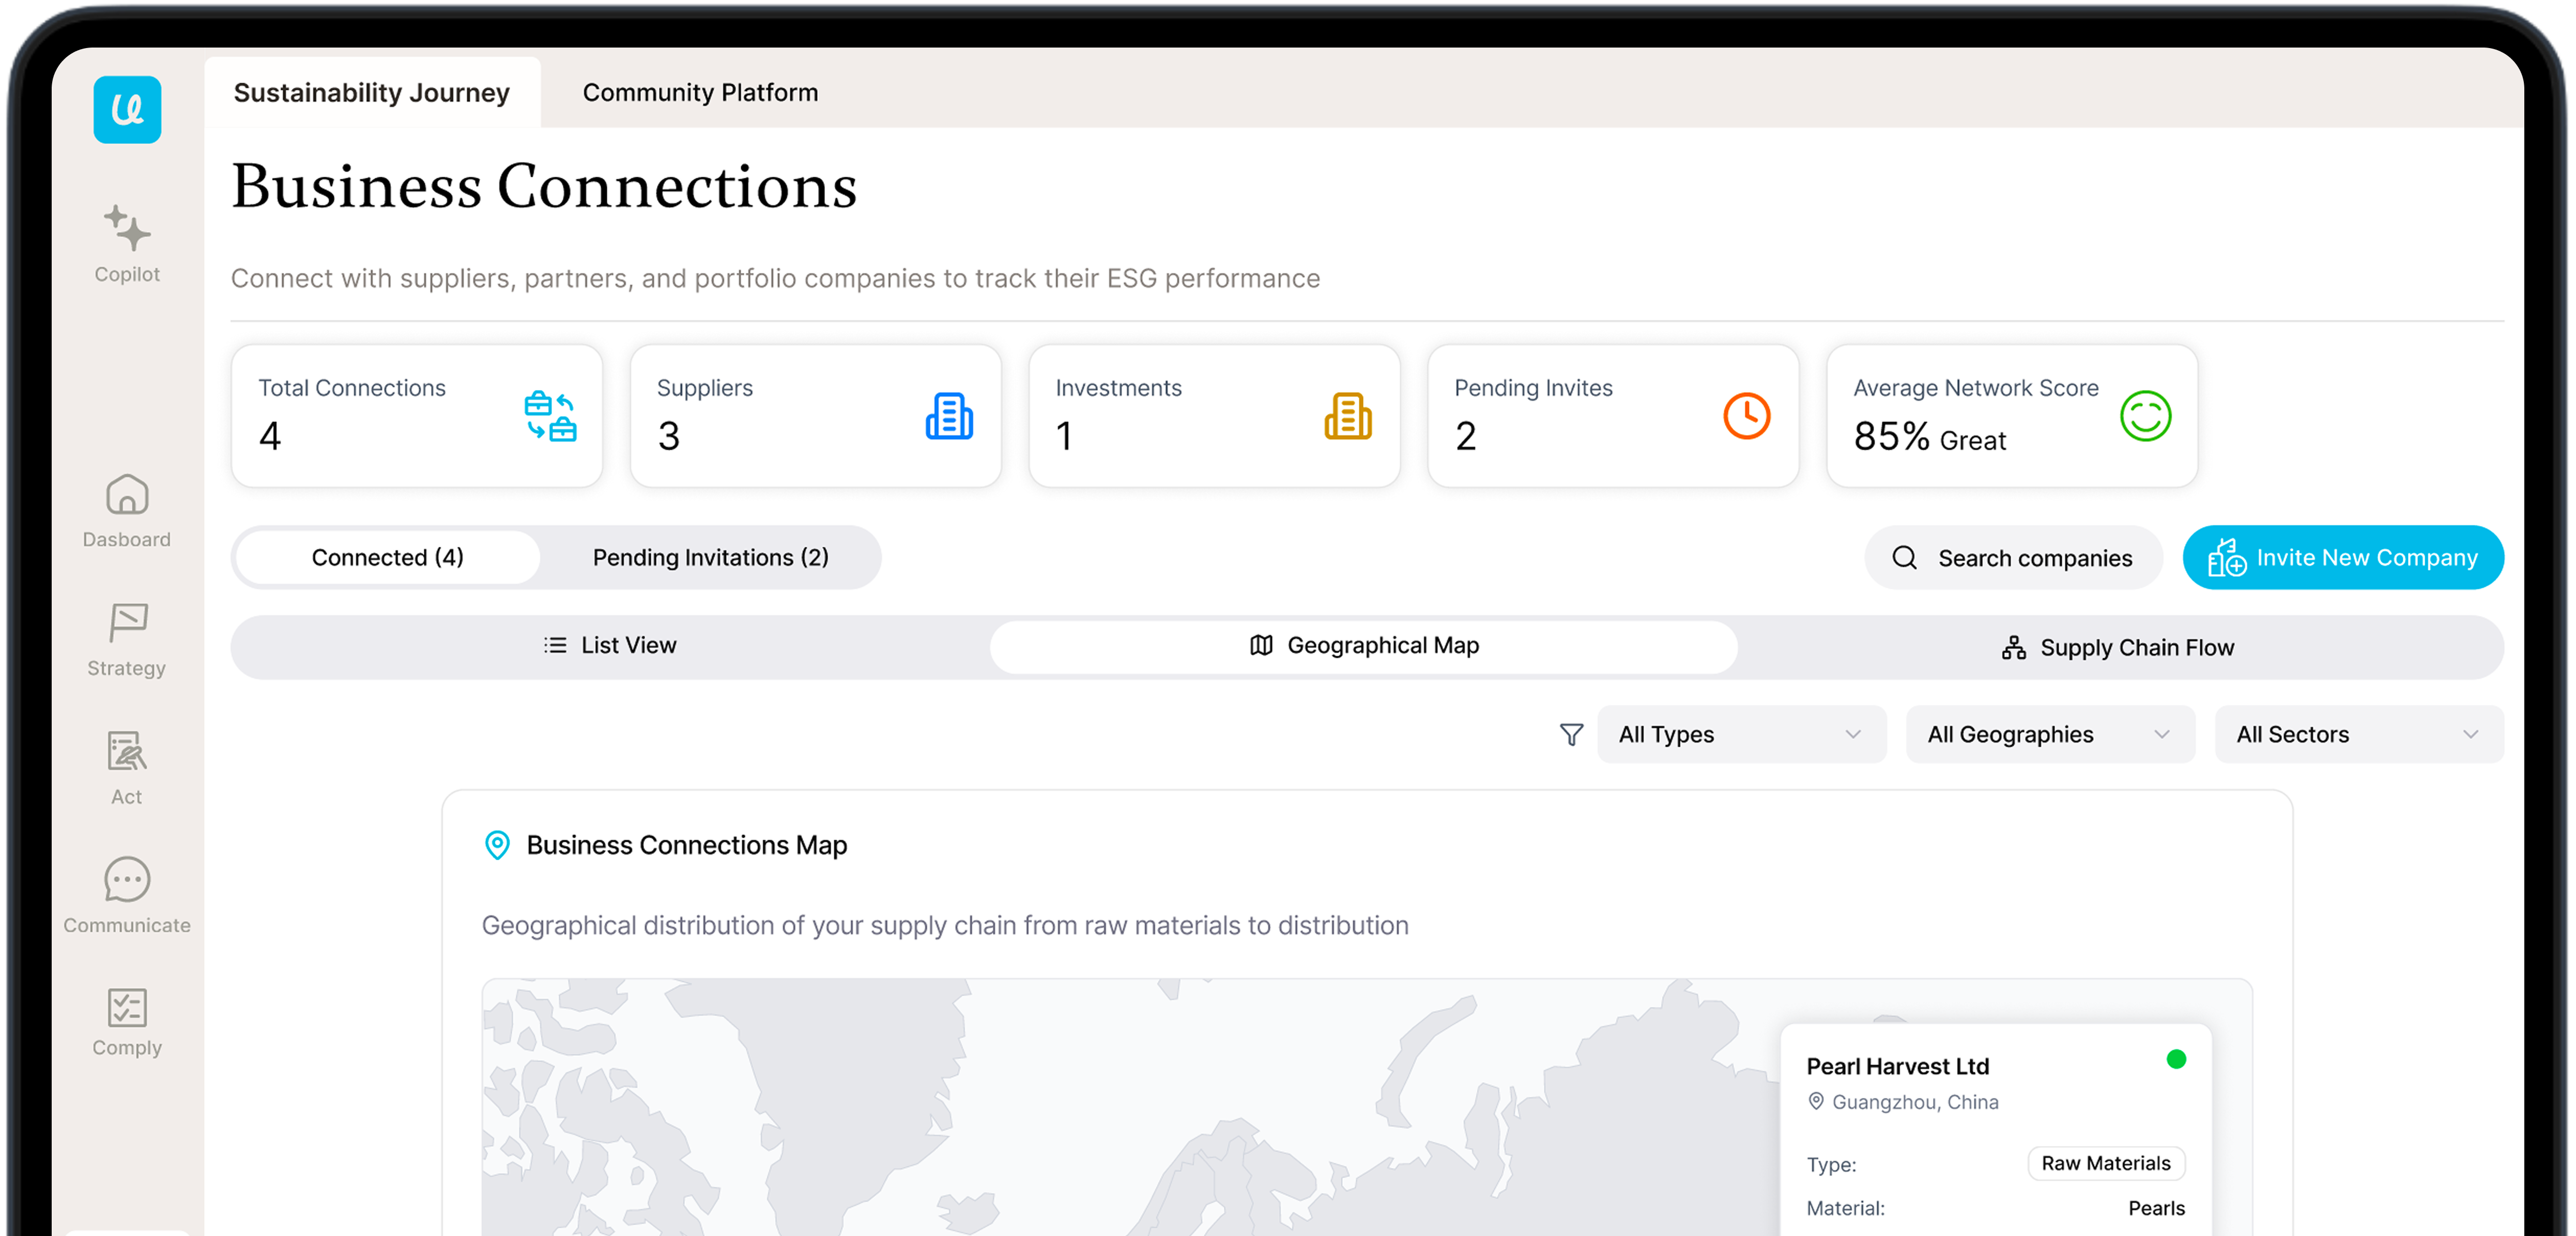Go to Dashboard home icon
Screen dimensions: 2576x1236
click(127, 495)
